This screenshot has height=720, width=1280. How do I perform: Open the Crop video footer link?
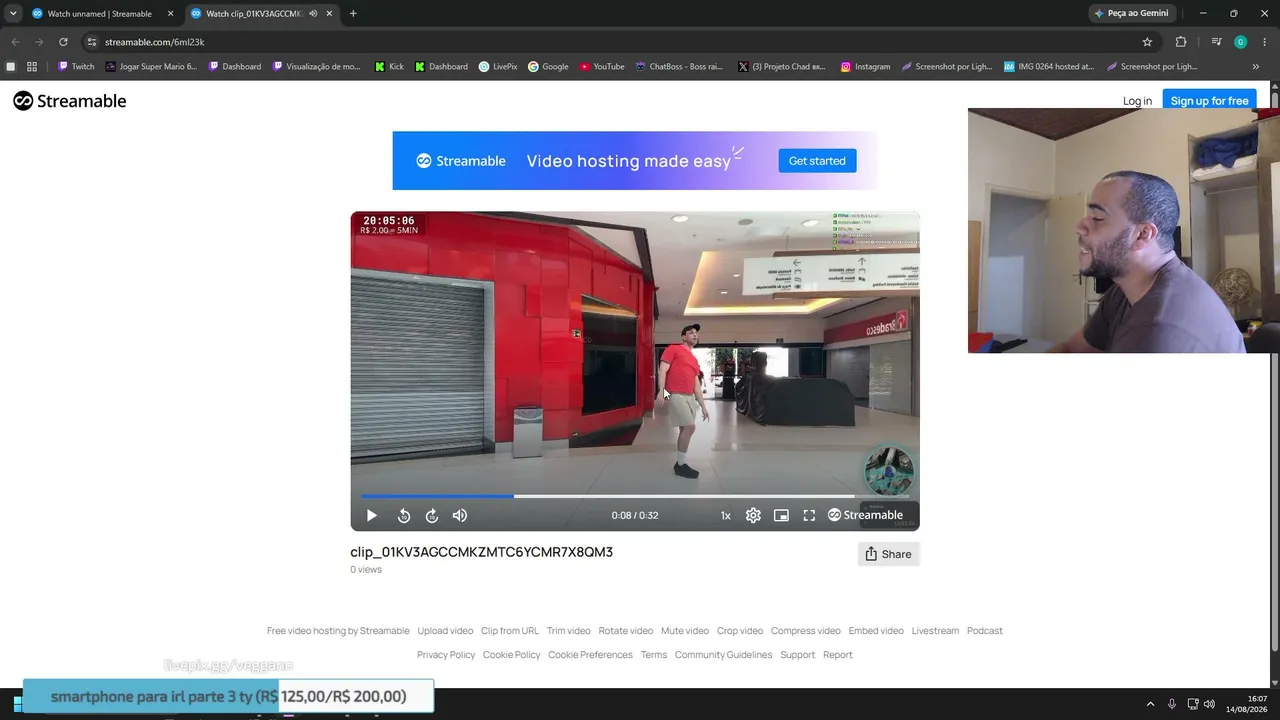(740, 631)
